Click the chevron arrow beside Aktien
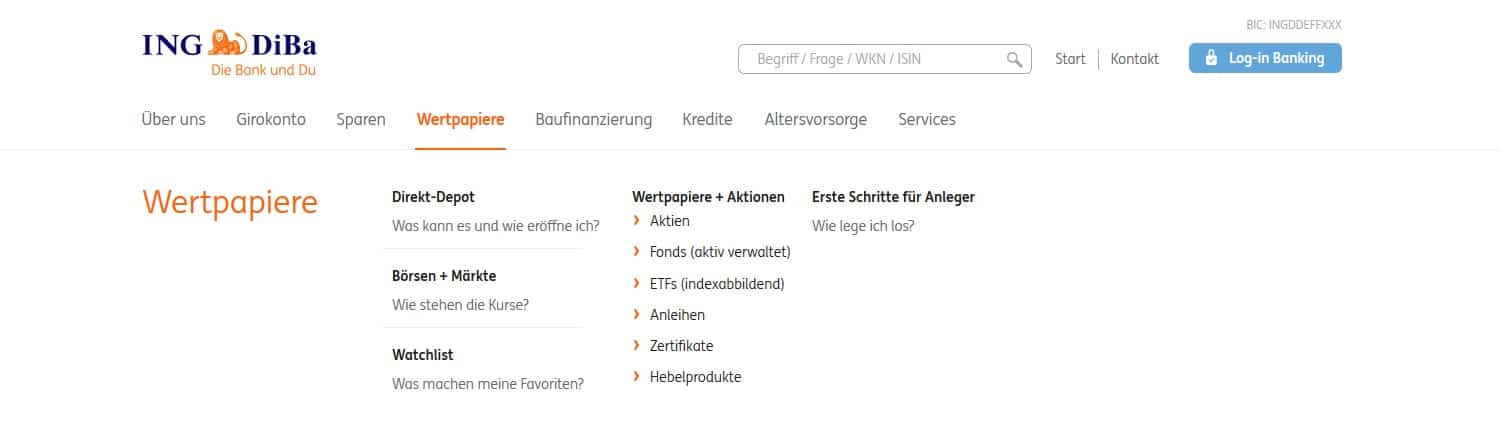 (x=637, y=220)
